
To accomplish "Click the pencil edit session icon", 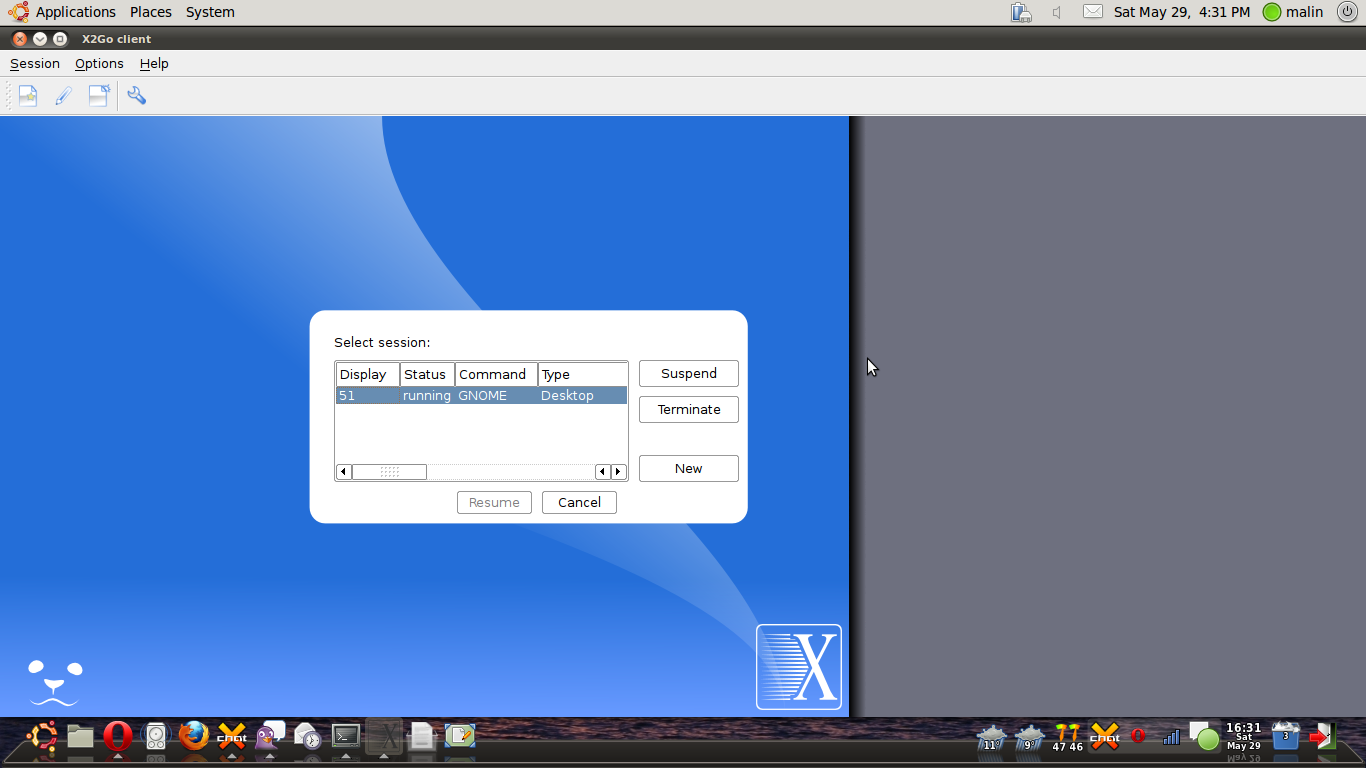I will tap(63, 96).
